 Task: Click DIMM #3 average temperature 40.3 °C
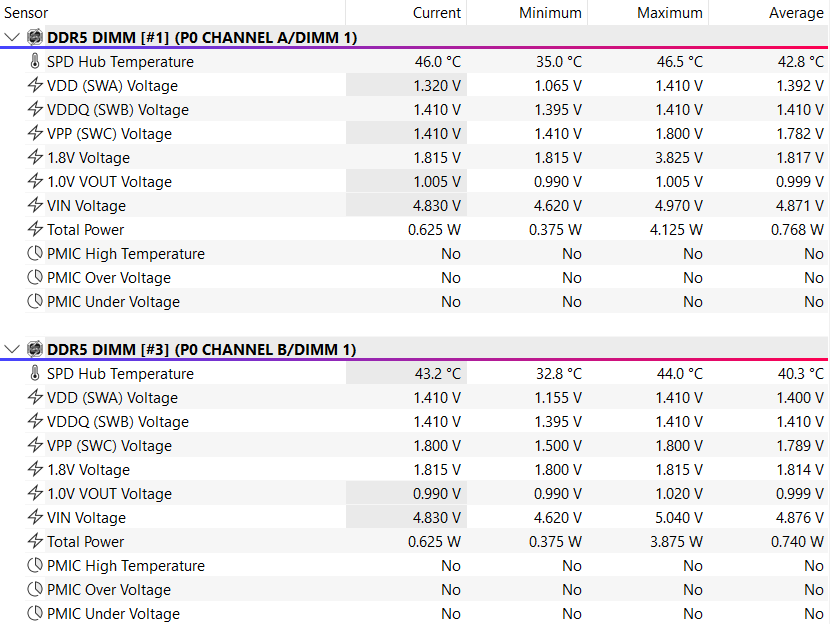click(x=800, y=373)
